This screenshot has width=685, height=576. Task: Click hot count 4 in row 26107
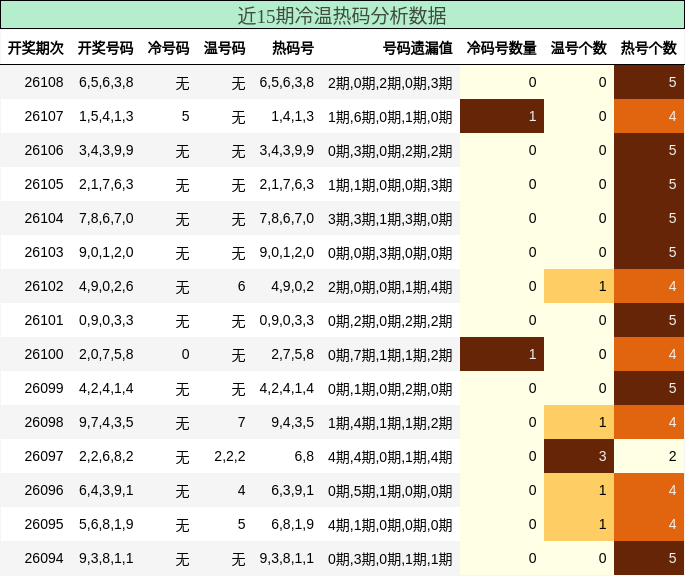(649, 116)
